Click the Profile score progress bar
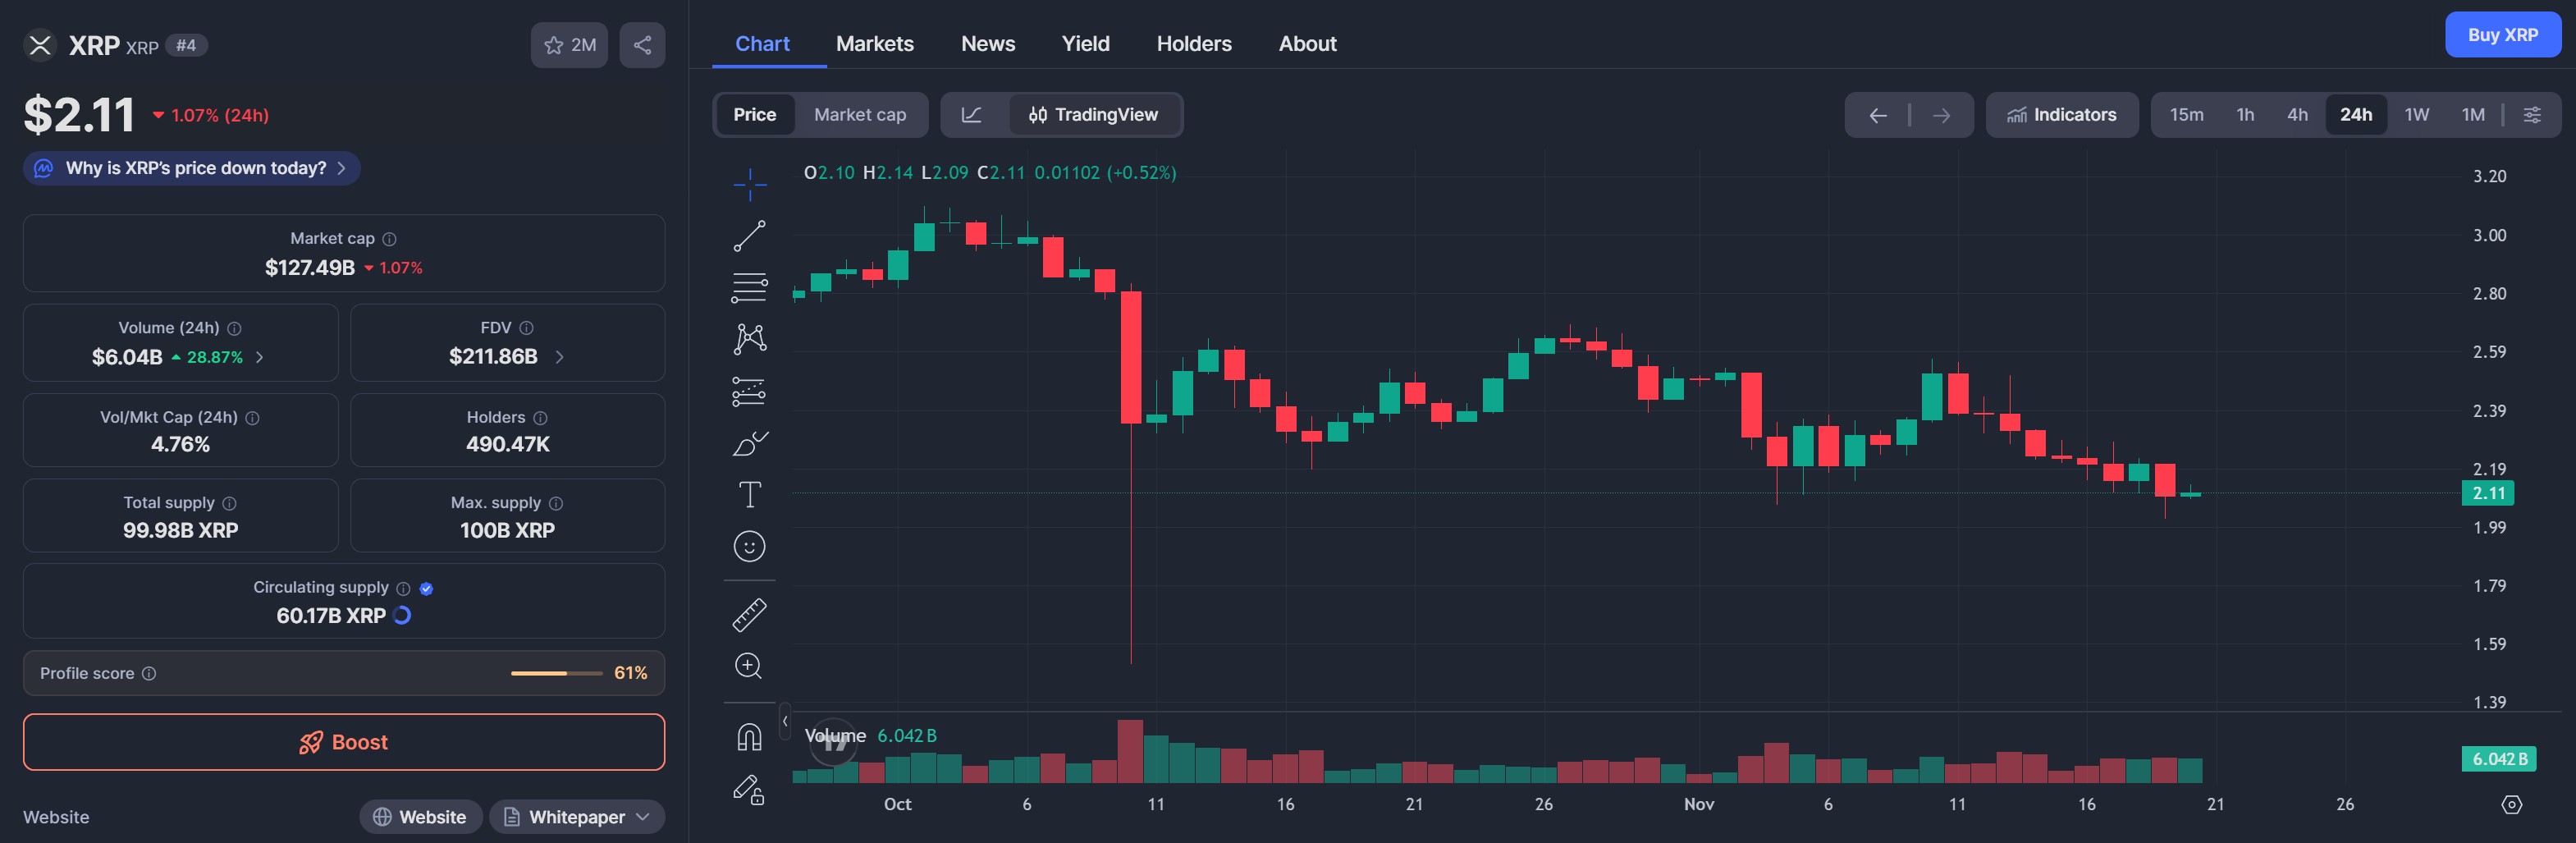2576x843 pixels. tap(556, 673)
